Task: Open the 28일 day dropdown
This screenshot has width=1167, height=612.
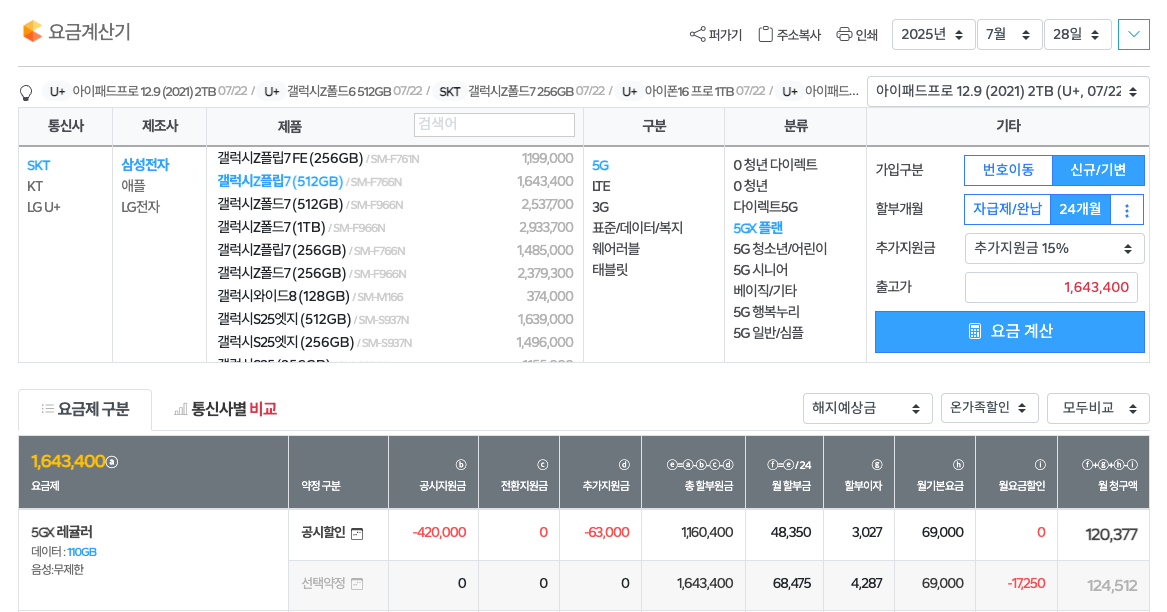Action: [1078, 34]
